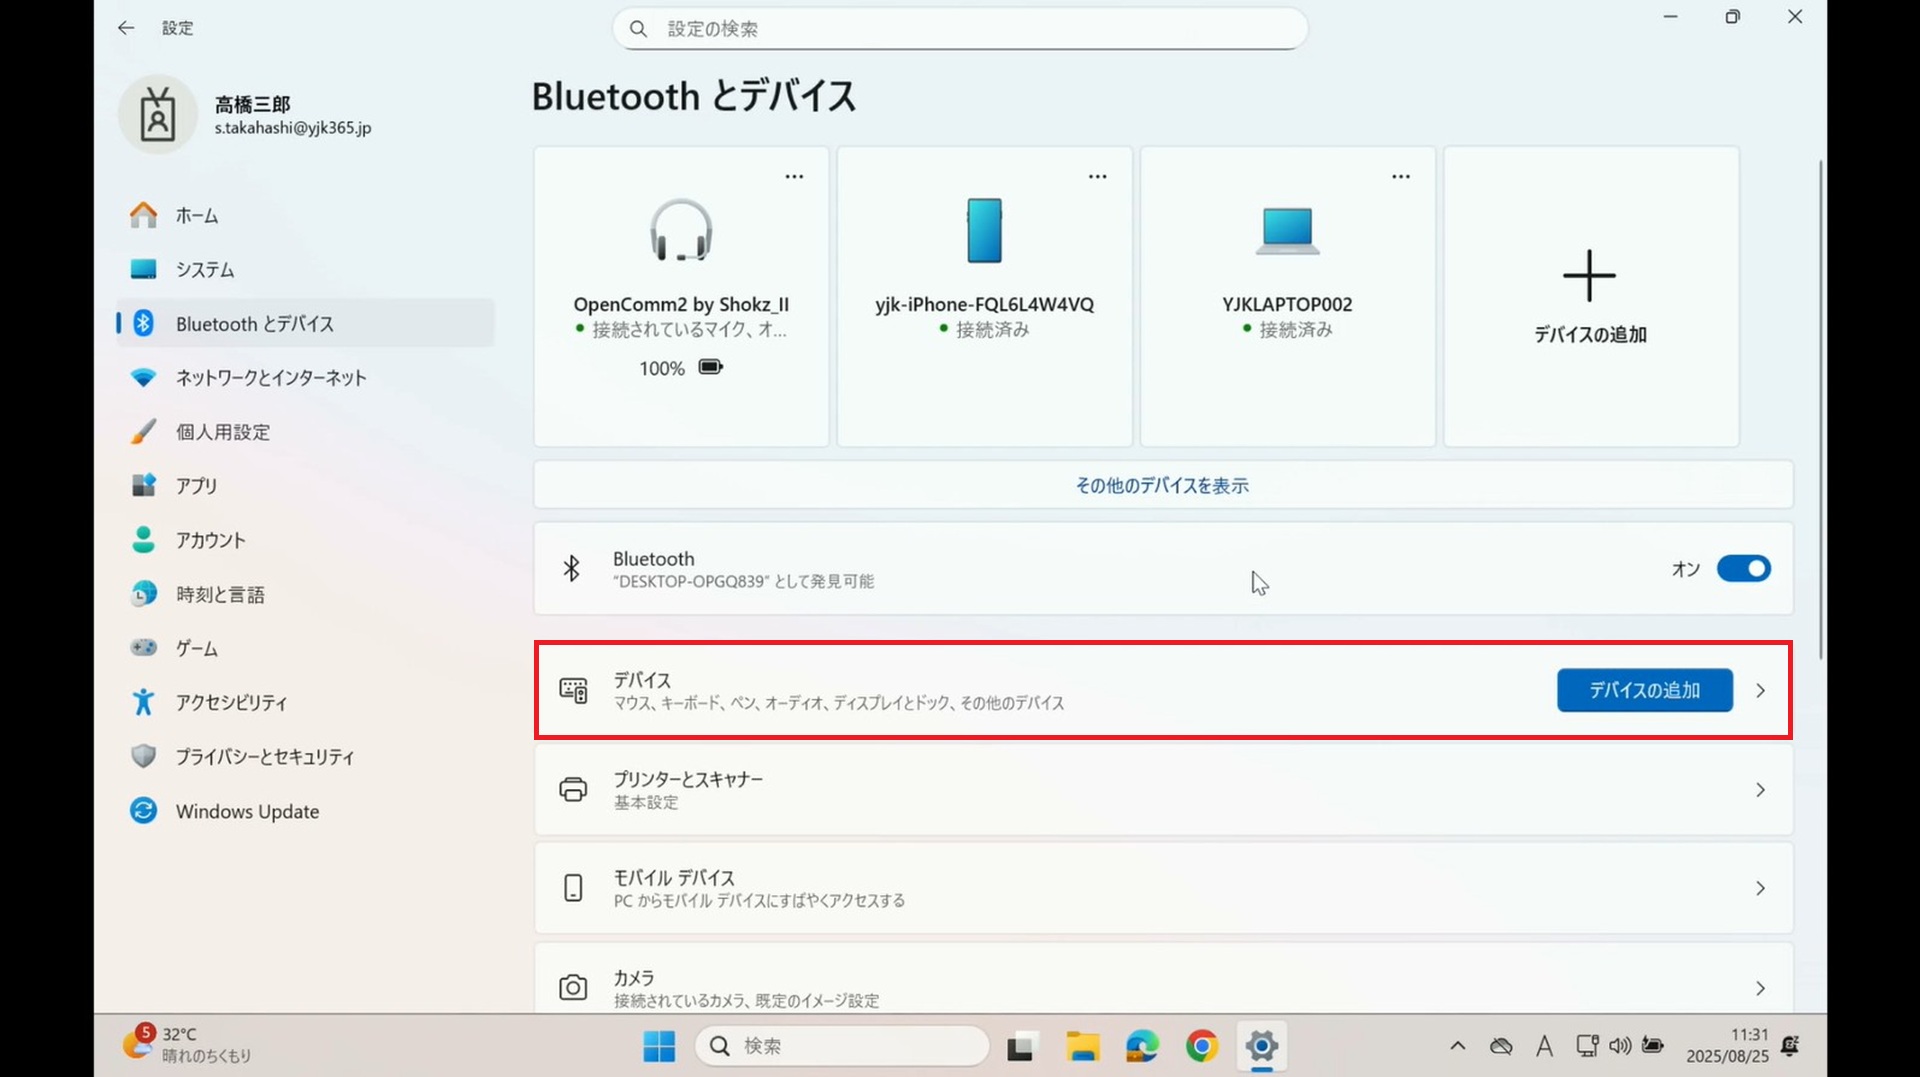Expand the デバイス row chevron
The height and width of the screenshot is (1077, 1920).
pos(1760,691)
